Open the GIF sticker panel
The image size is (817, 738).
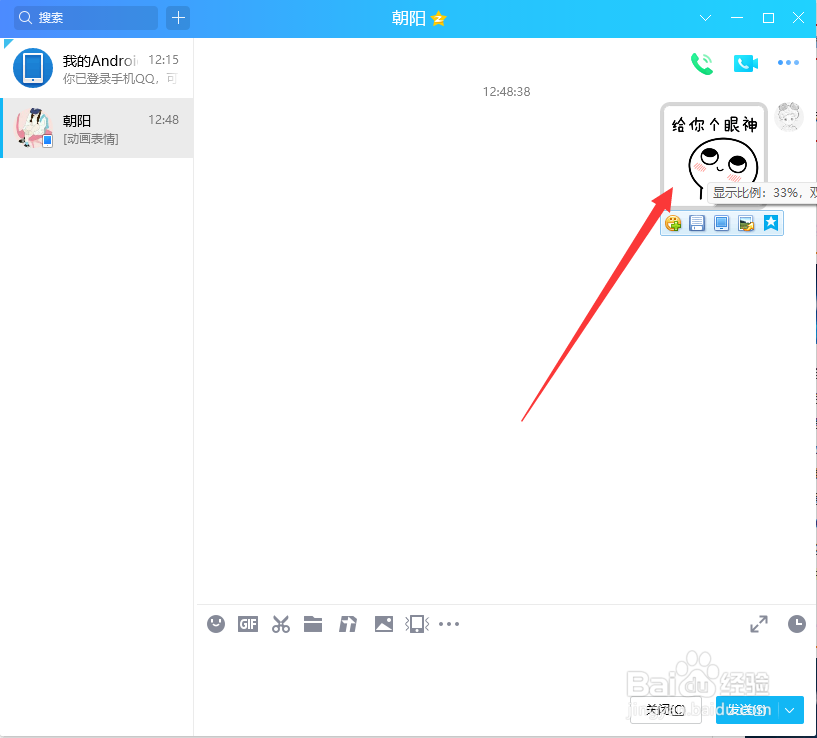248,624
